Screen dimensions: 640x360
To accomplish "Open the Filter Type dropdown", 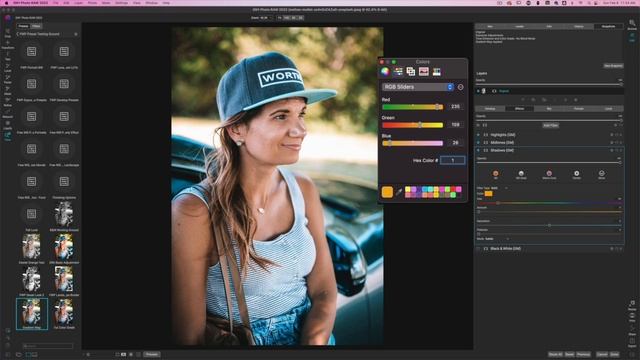I will pos(497,188).
